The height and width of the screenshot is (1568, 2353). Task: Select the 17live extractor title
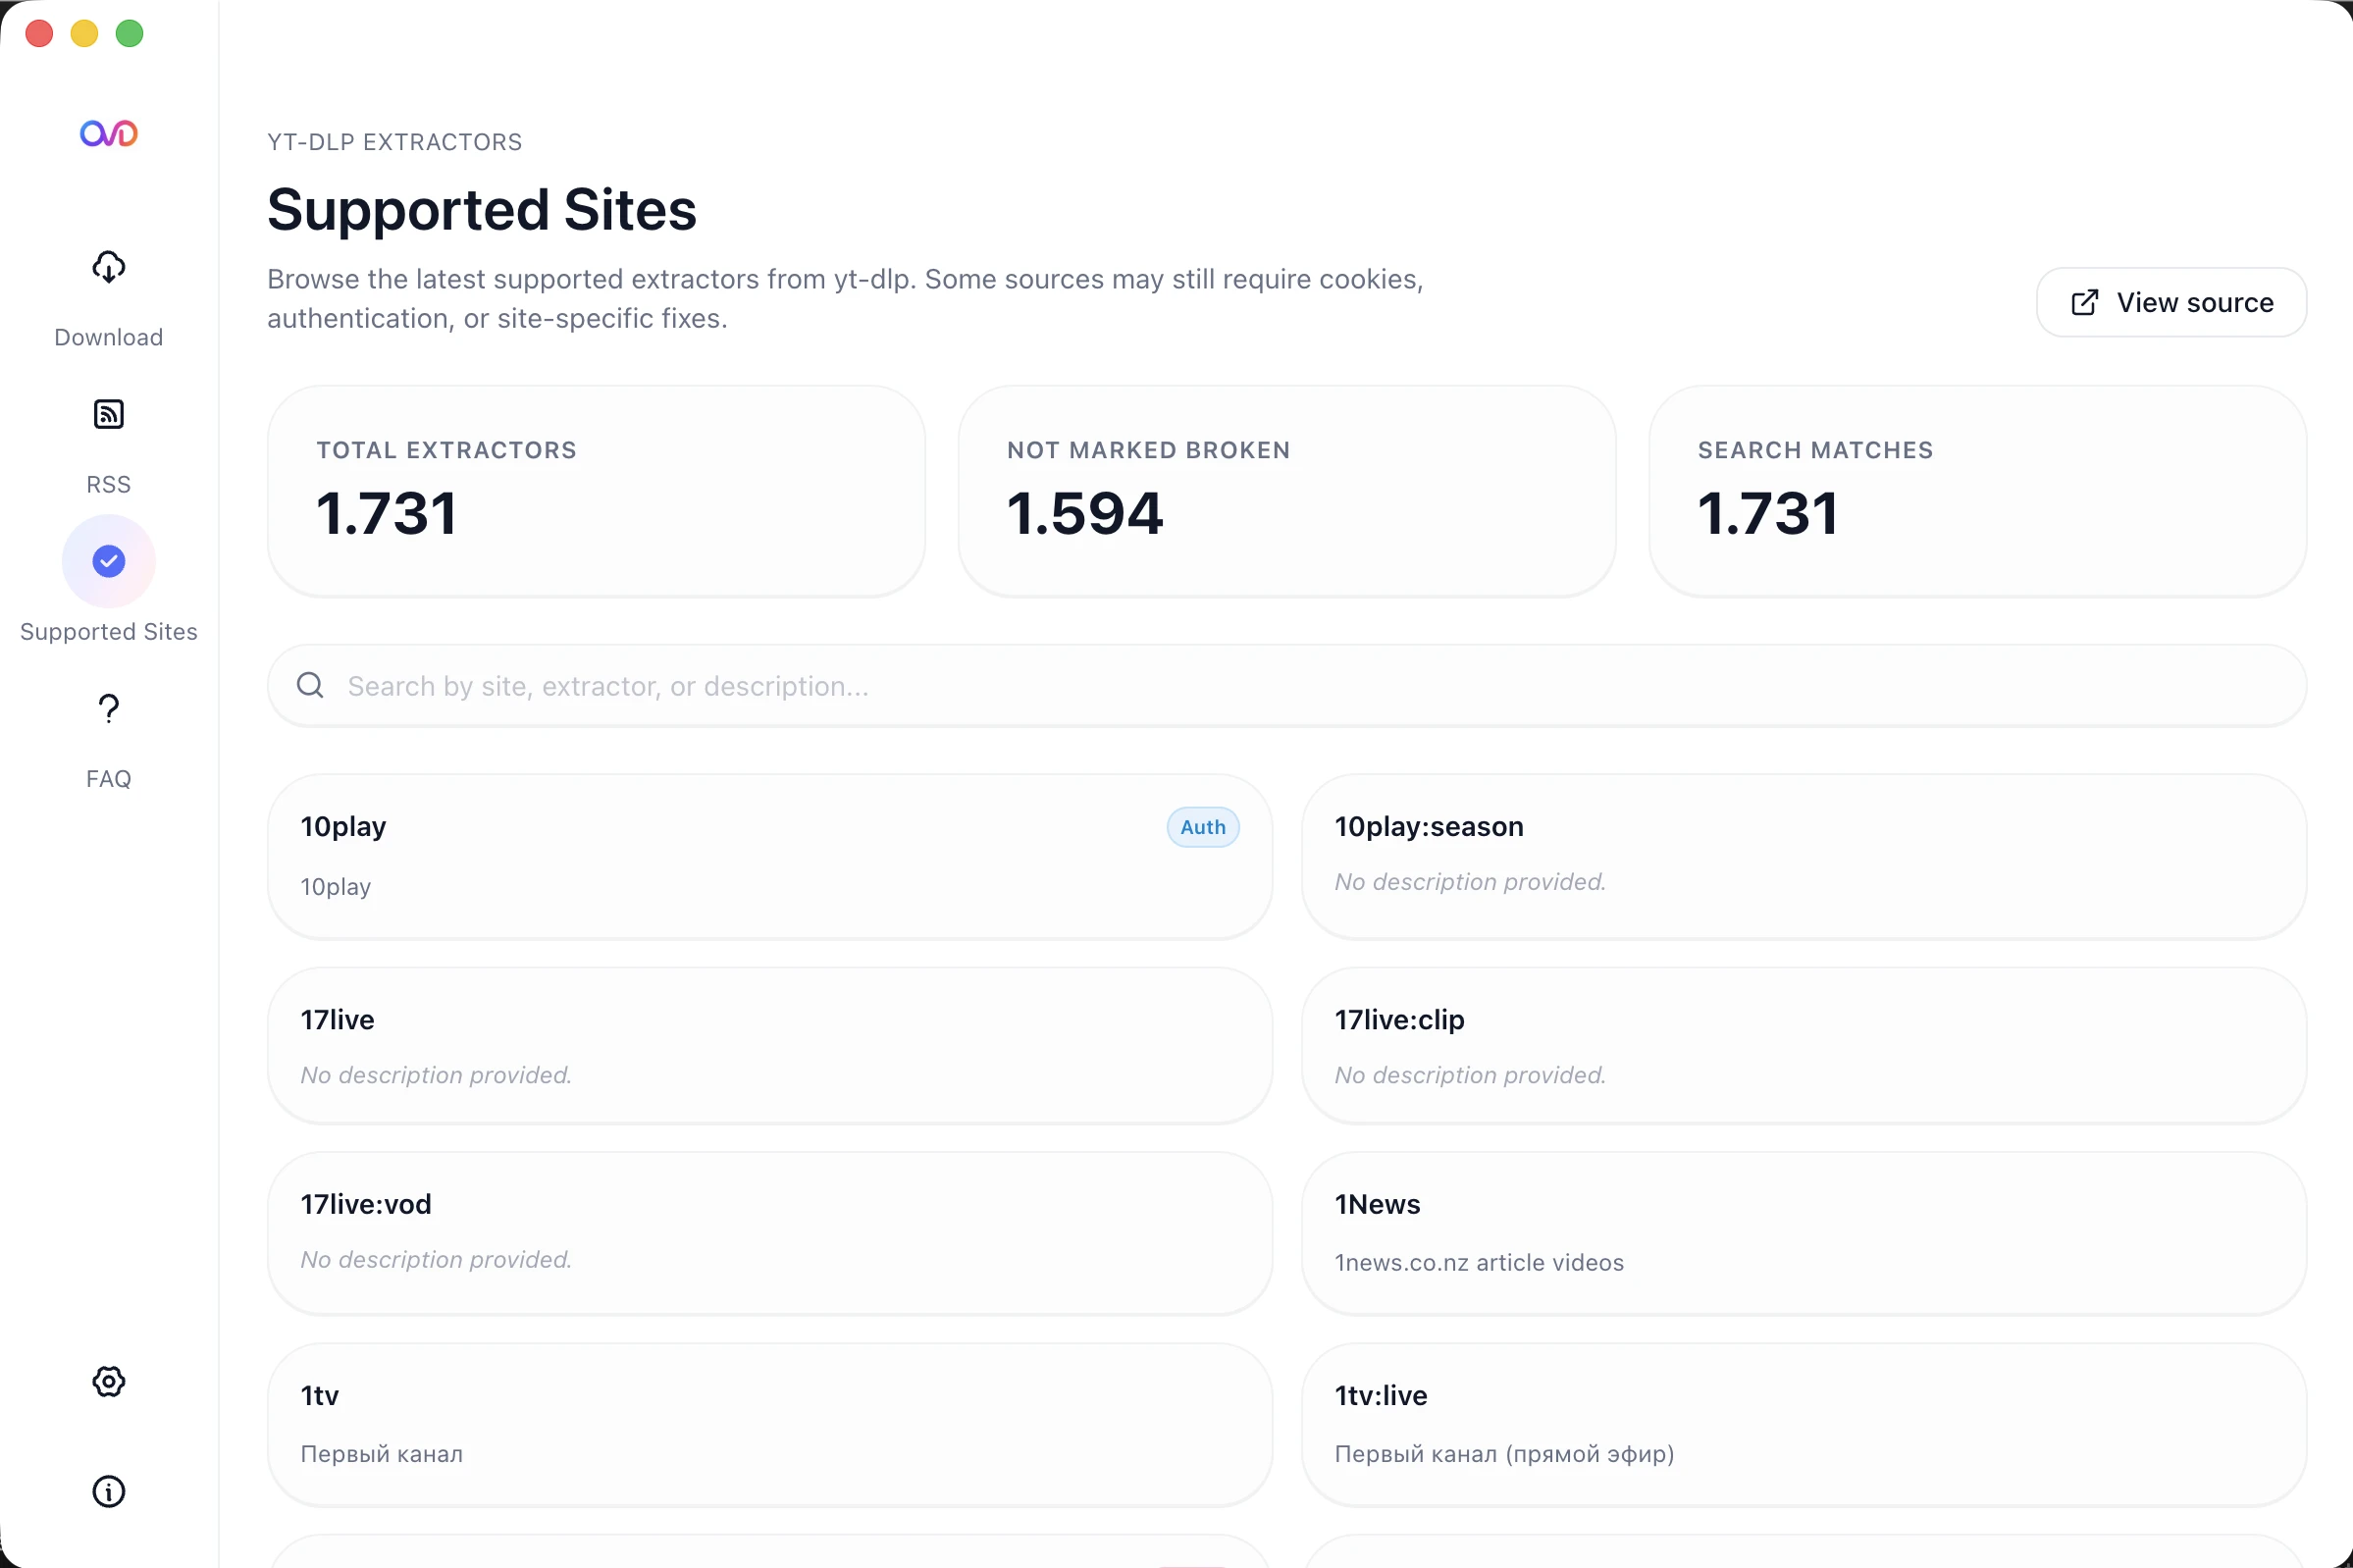coord(337,1019)
